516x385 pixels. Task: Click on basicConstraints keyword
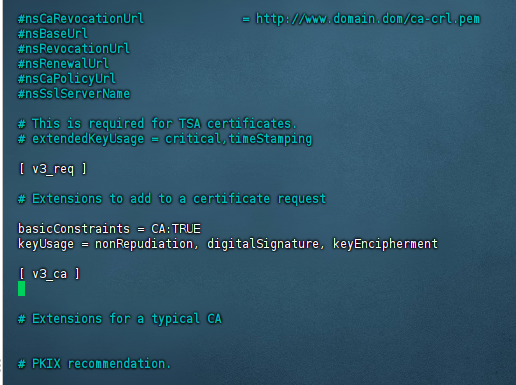point(74,229)
